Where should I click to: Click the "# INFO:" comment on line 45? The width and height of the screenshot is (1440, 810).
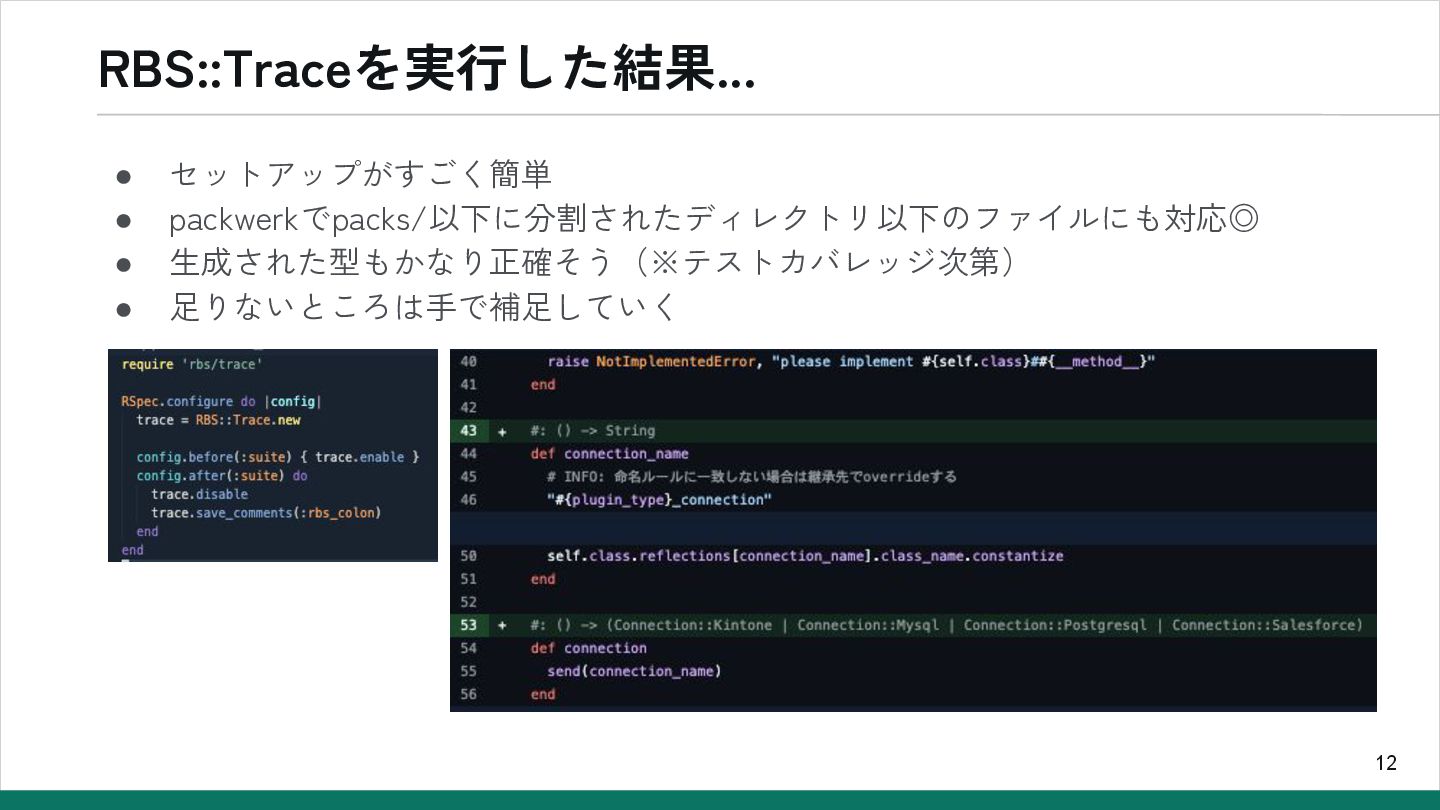751,476
